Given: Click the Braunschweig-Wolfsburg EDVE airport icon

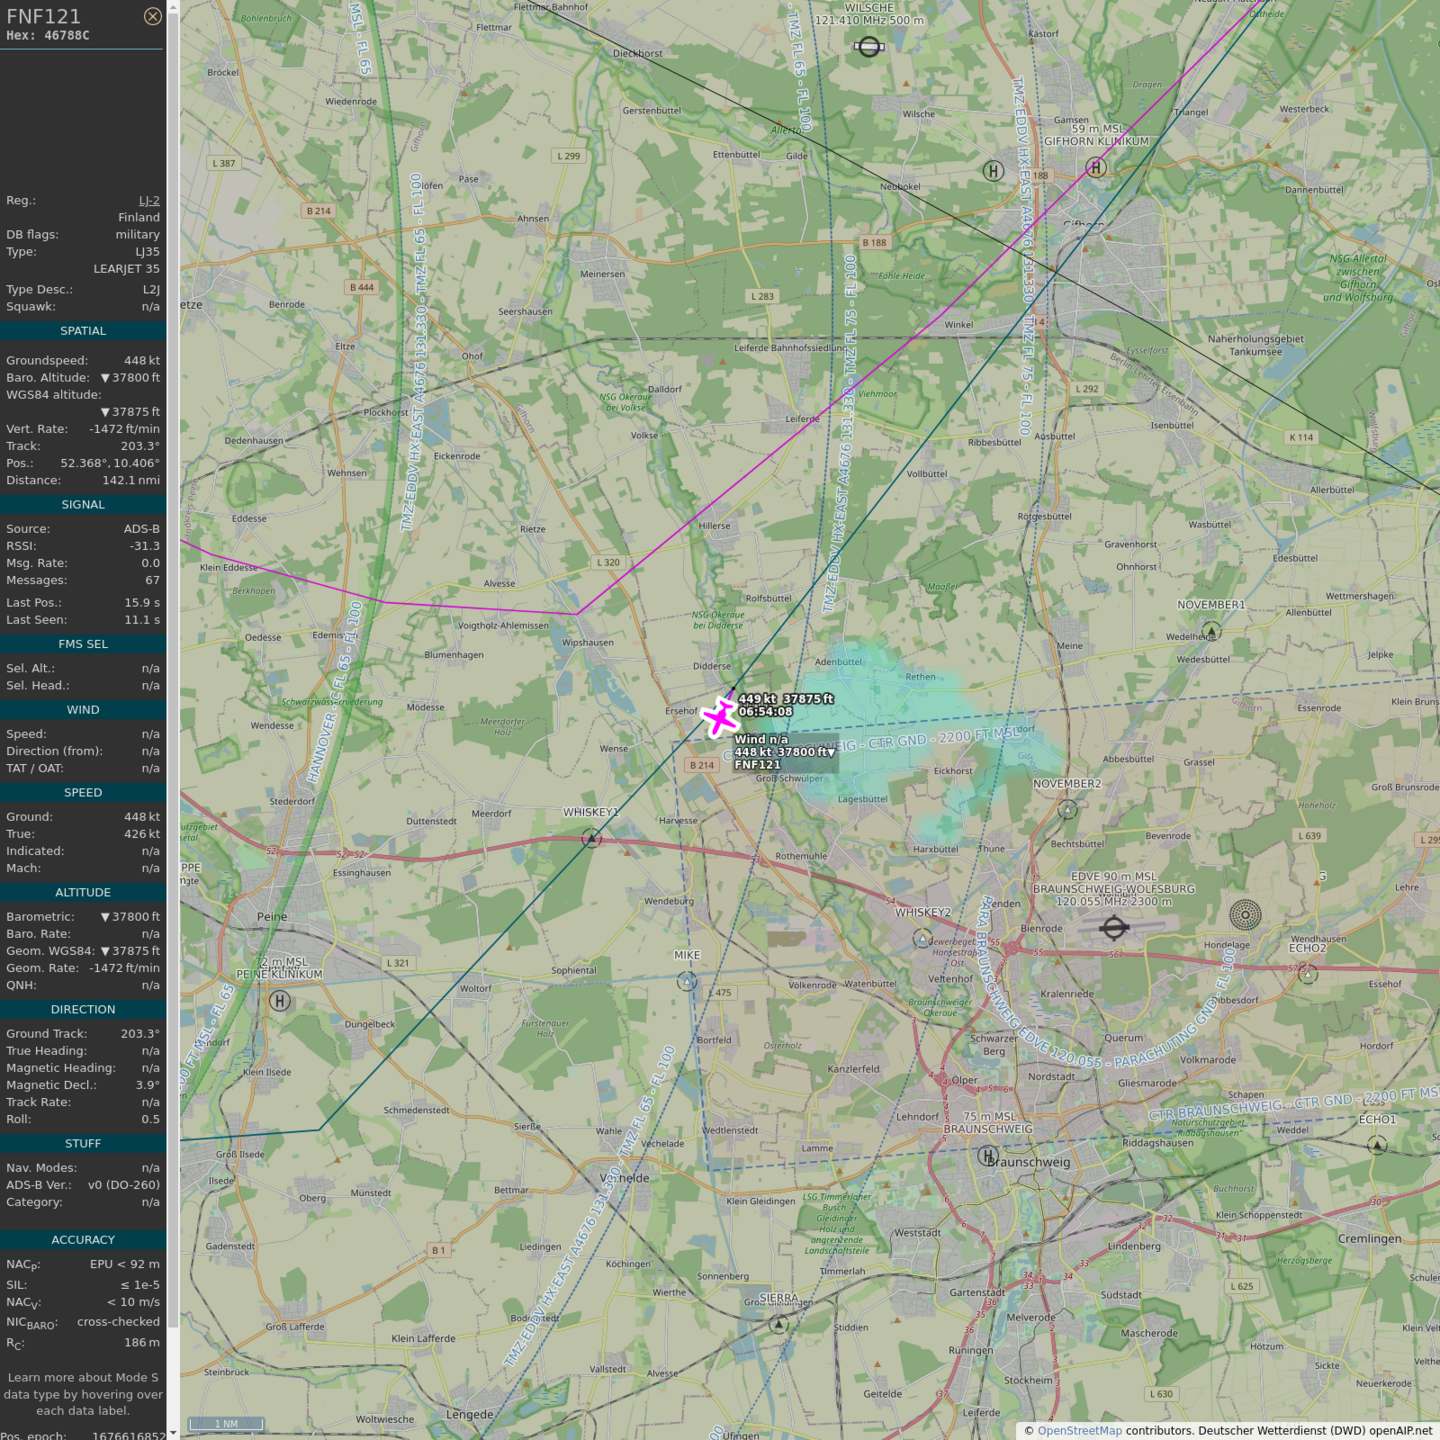Looking at the screenshot, I should (x=1114, y=928).
